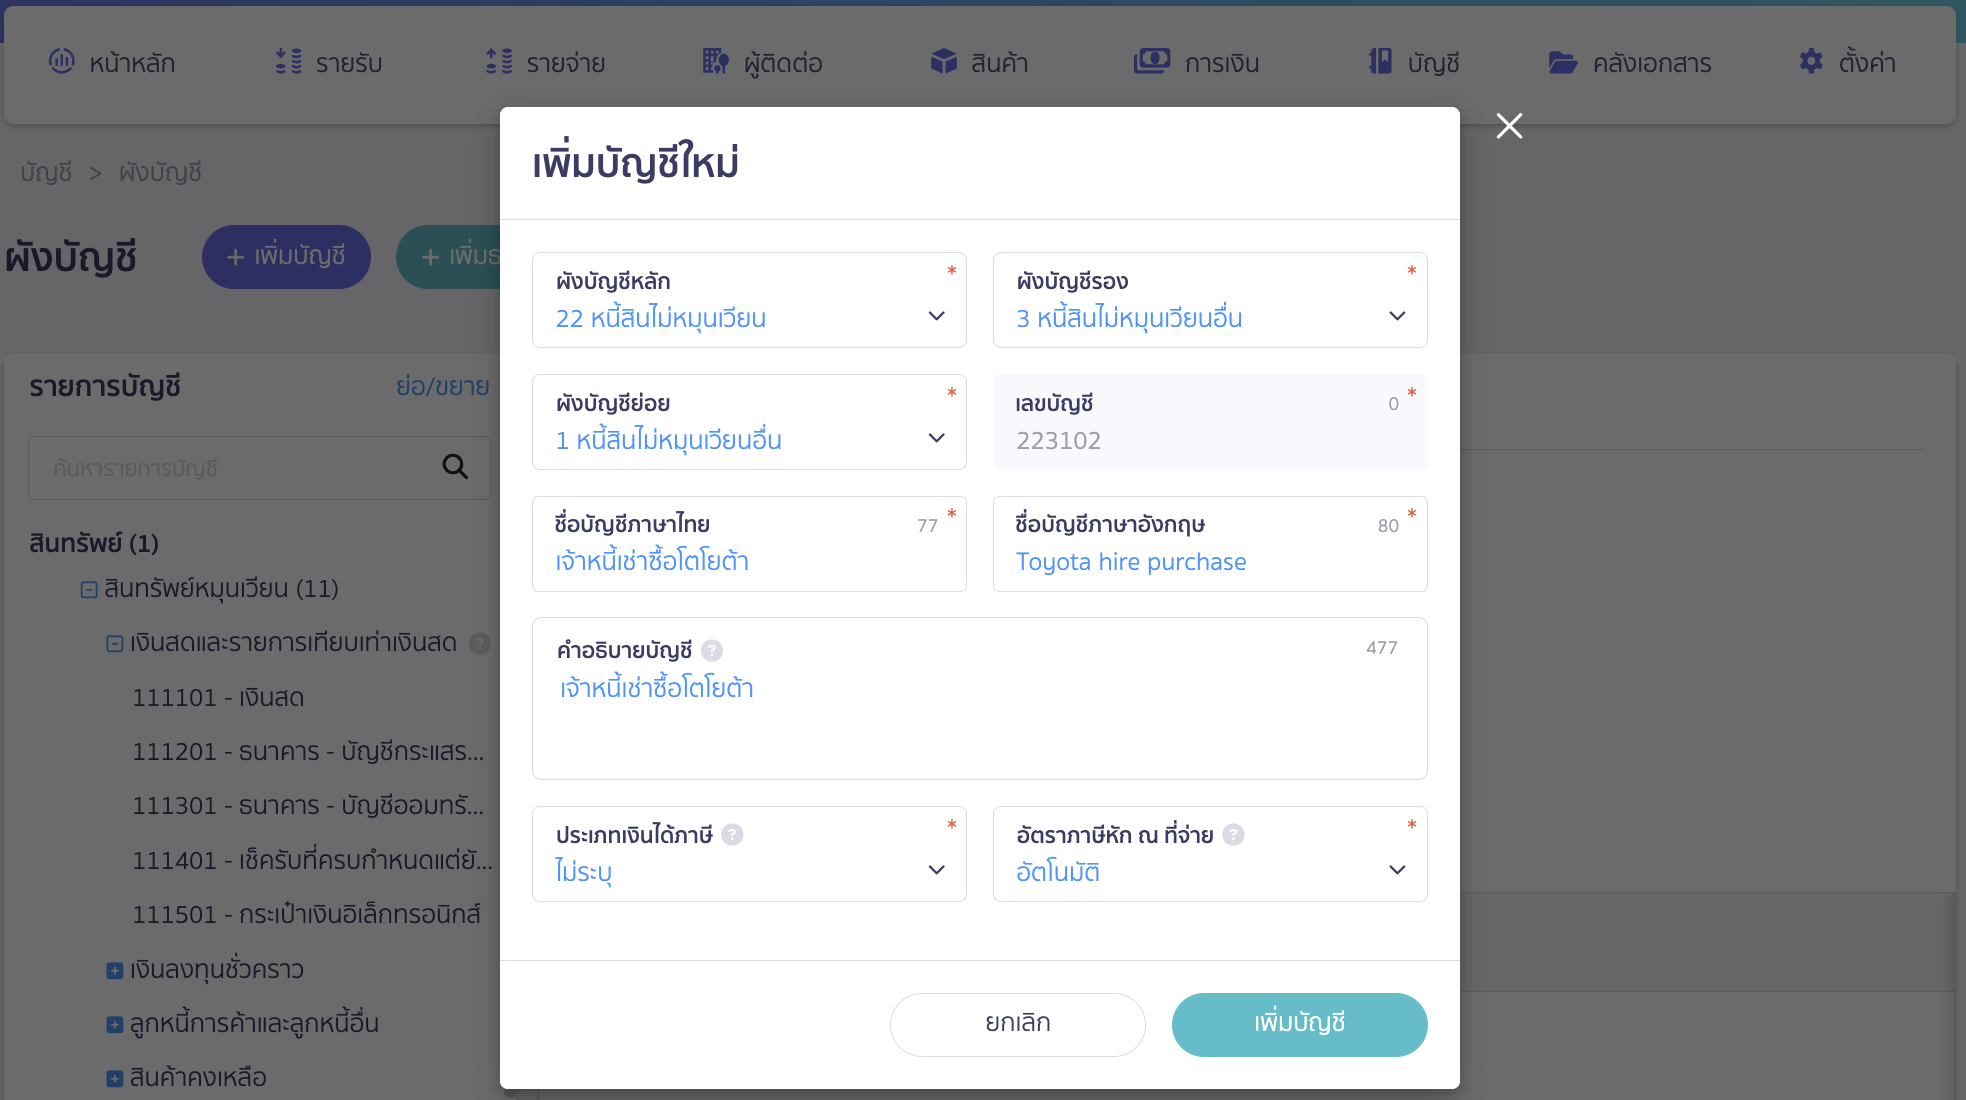Click the สินค้า product box icon
This screenshot has height=1100, width=1966.
tap(944, 62)
